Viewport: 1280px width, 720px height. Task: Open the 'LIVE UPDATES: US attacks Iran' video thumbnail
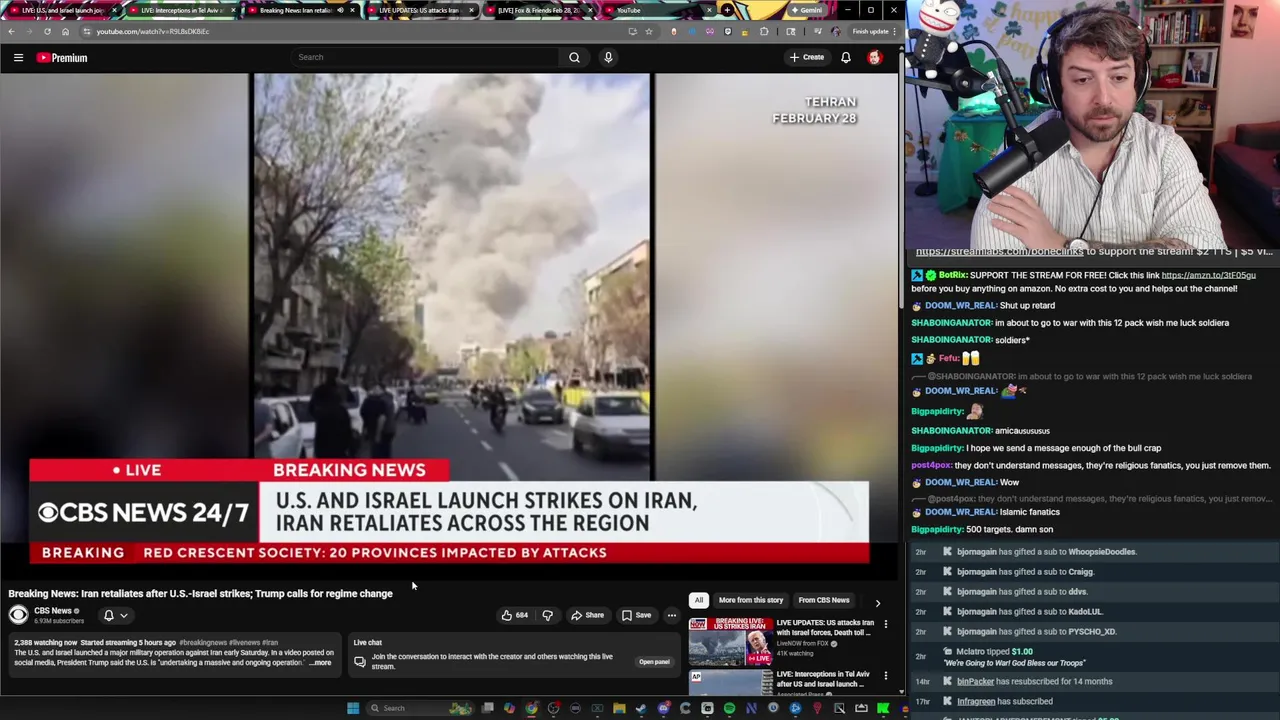click(730, 642)
